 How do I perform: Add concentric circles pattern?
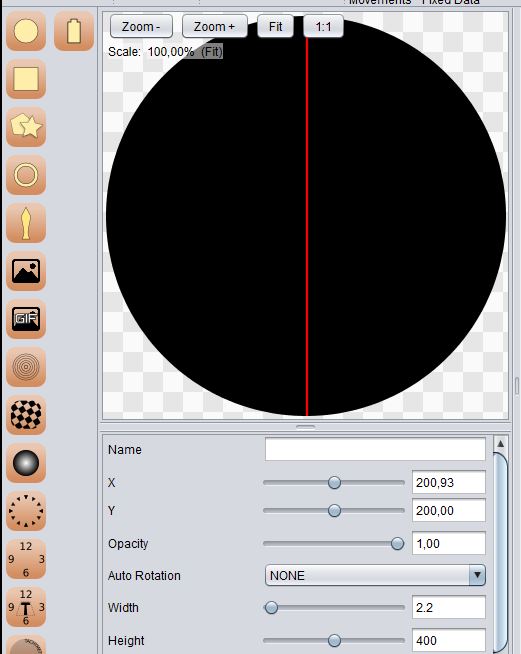coord(26,367)
